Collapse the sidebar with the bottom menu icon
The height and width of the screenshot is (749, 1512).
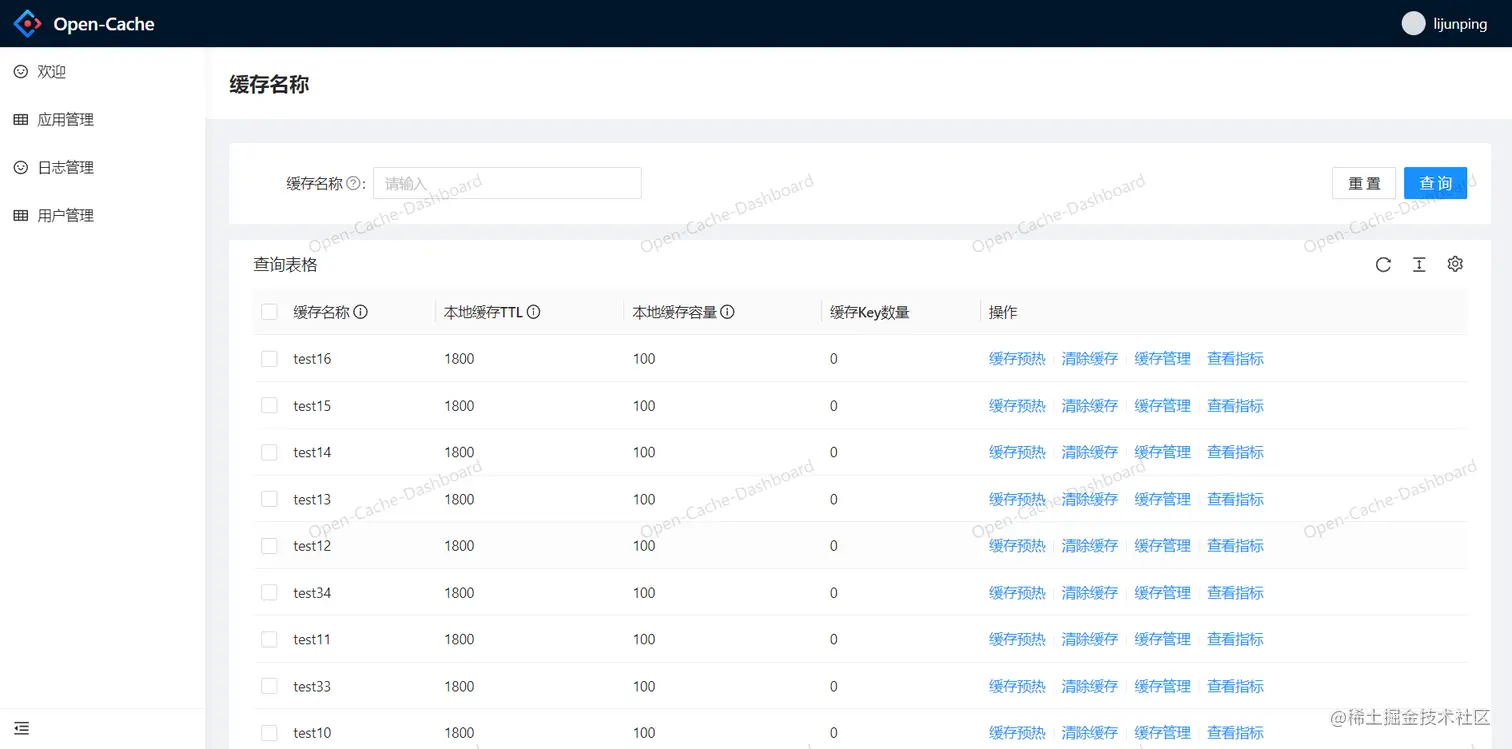pos(22,729)
